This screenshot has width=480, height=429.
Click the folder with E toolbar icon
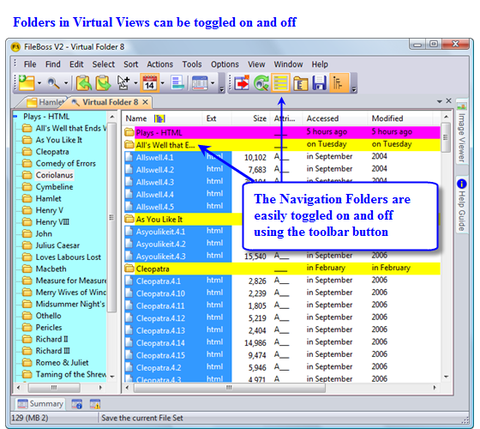click(301, 83)
